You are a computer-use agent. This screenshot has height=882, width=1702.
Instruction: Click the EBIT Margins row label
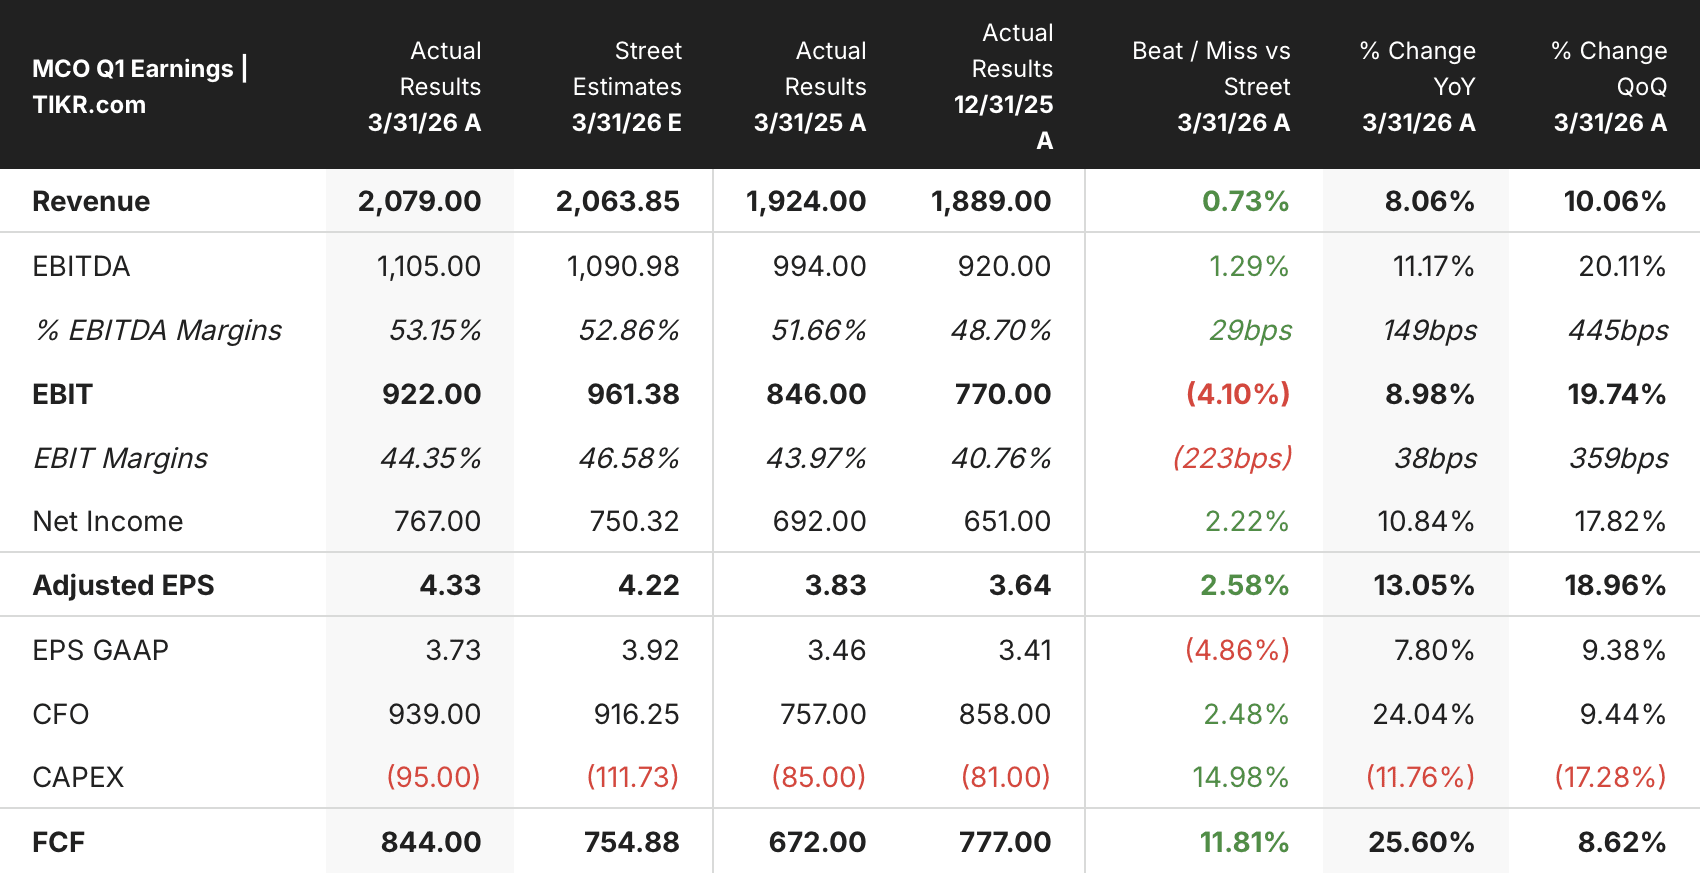120,458
